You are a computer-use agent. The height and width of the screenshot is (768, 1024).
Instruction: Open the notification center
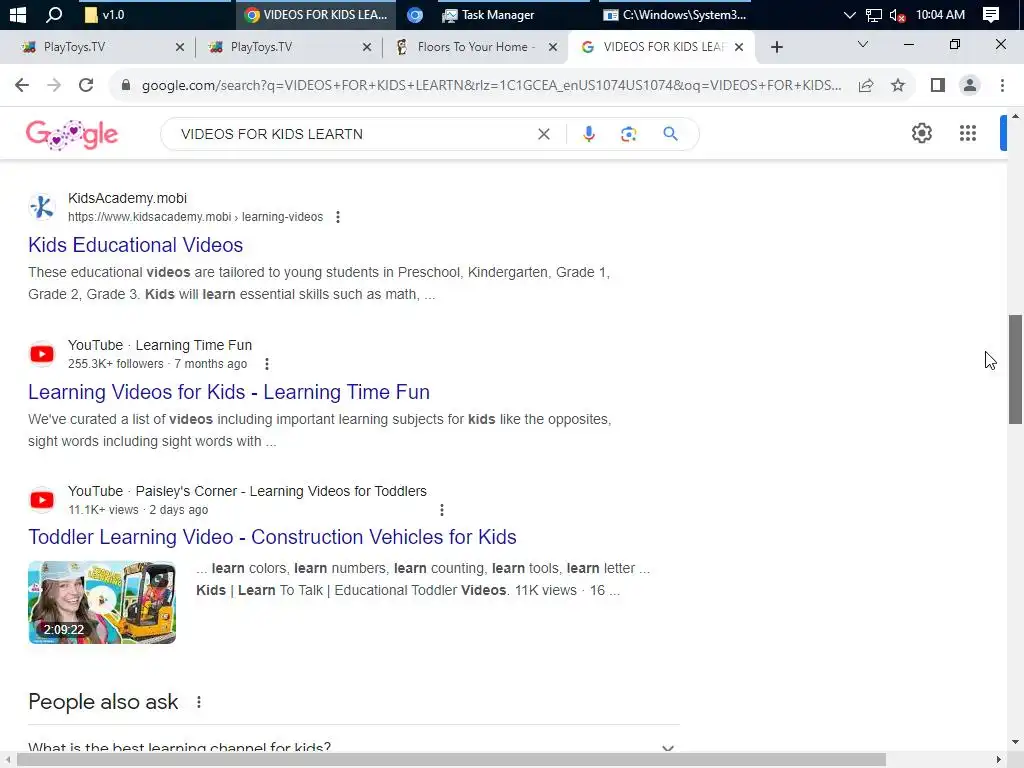pos(991,14)
